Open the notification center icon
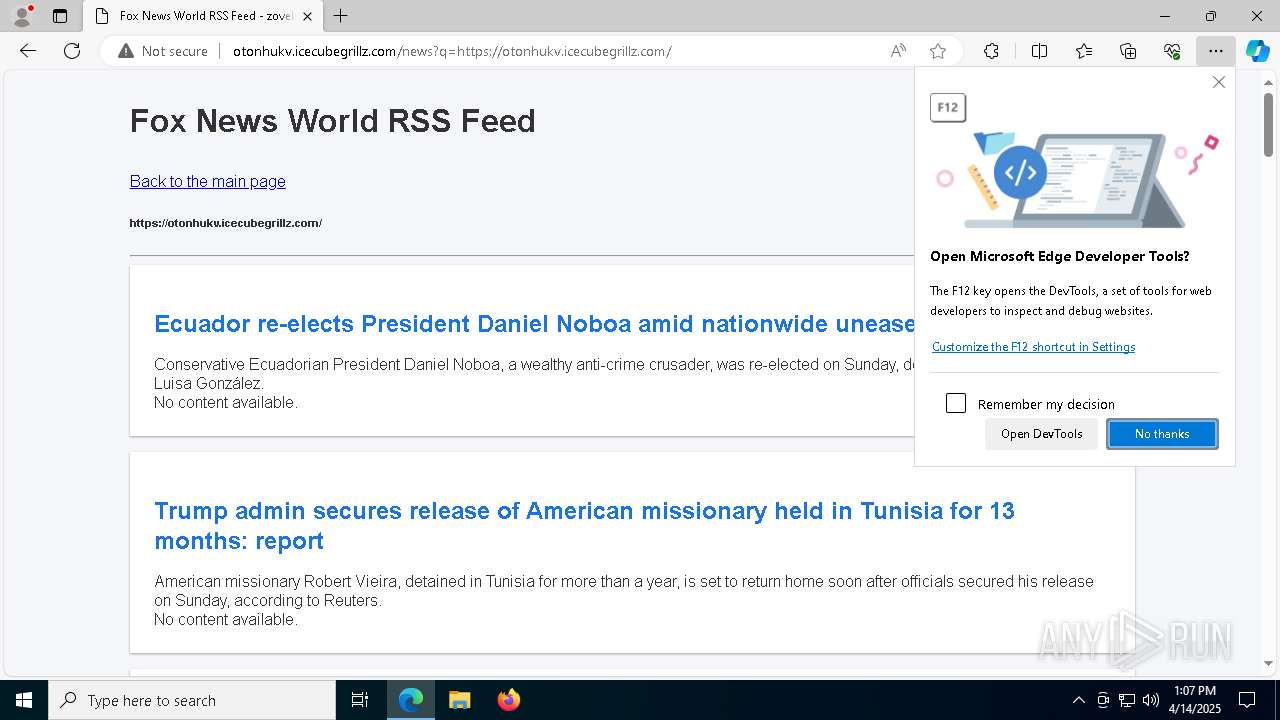The height and width of the screenshot is (720, 1280). tap(1247, 700)
